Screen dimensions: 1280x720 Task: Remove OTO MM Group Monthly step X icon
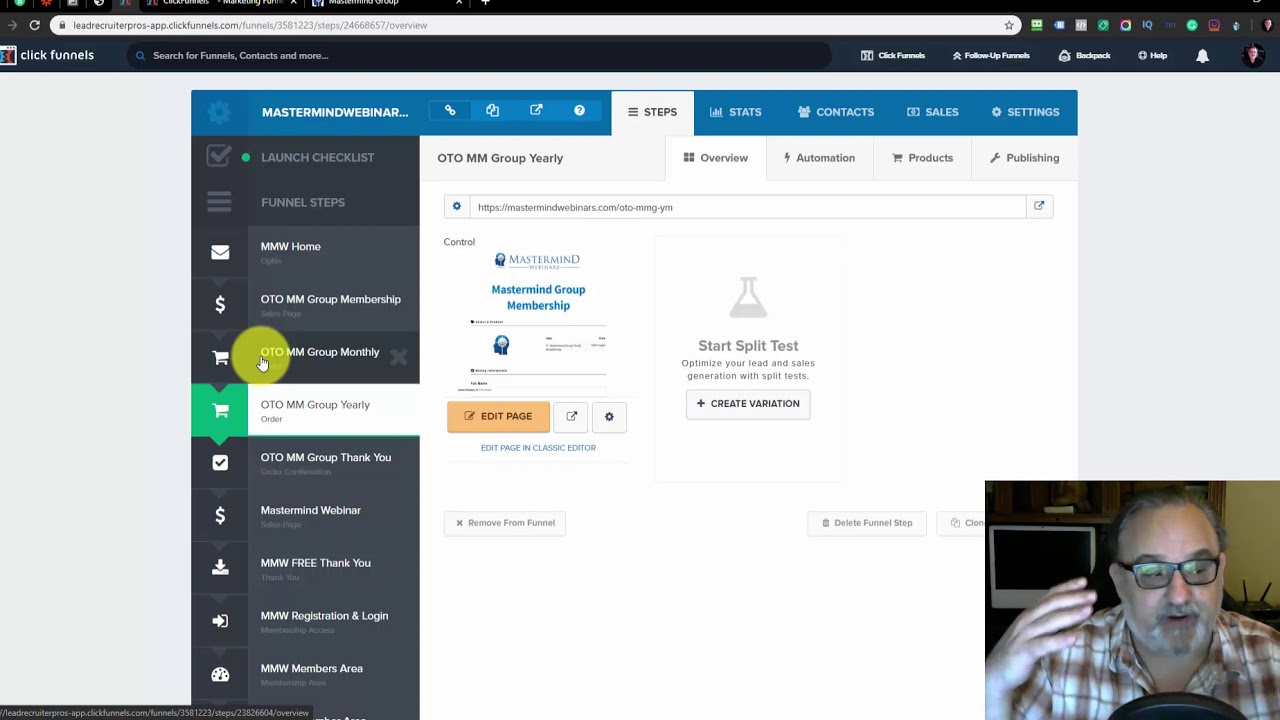399,357
